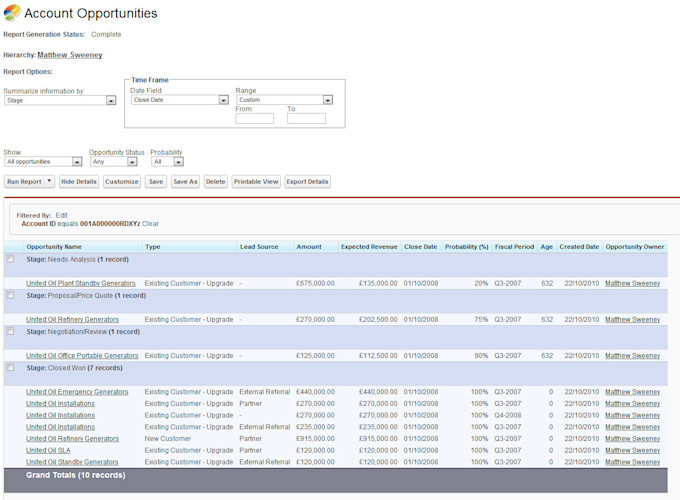Click the Save As button
Image resolution: width=680 pixels, height=500 pixels.
click(x=185, y=181)
